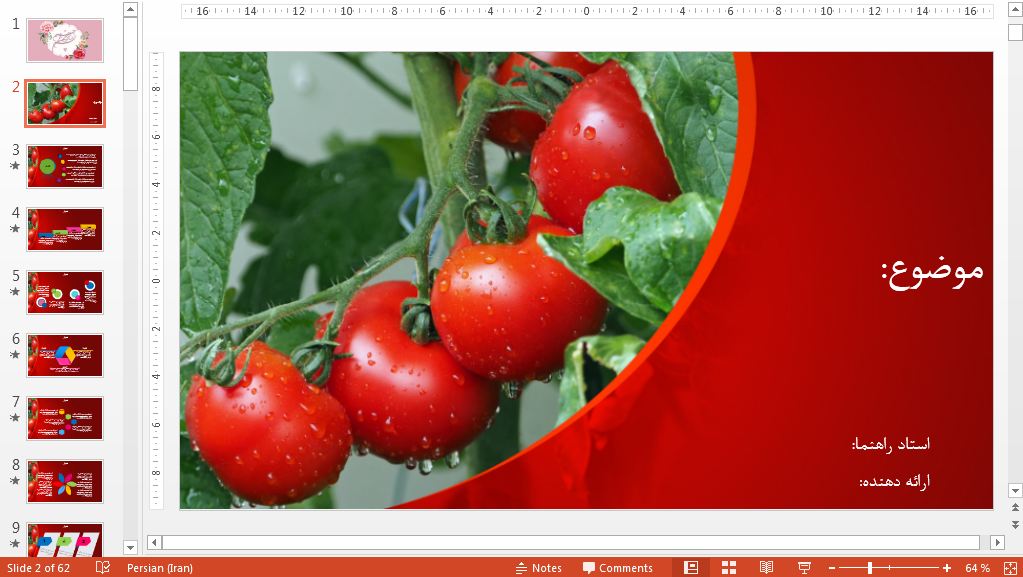
Task: Run the spelling check via the proofing icon
Action: point(102,567)
